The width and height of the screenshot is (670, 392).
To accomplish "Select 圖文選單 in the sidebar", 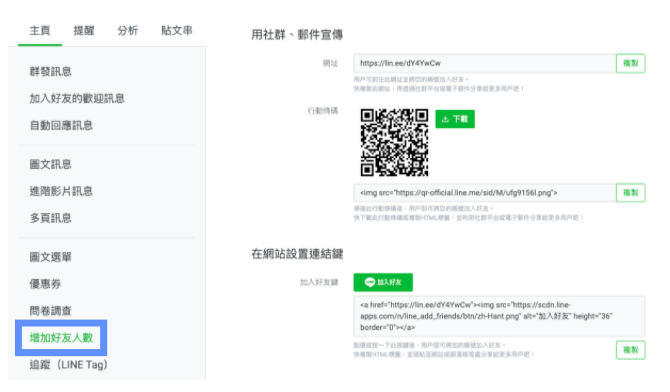I will click(x=50, y=257).
